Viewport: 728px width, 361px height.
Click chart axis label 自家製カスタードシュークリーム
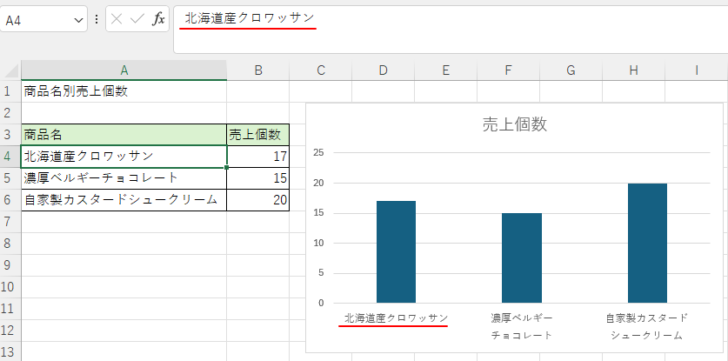[647, 327]
